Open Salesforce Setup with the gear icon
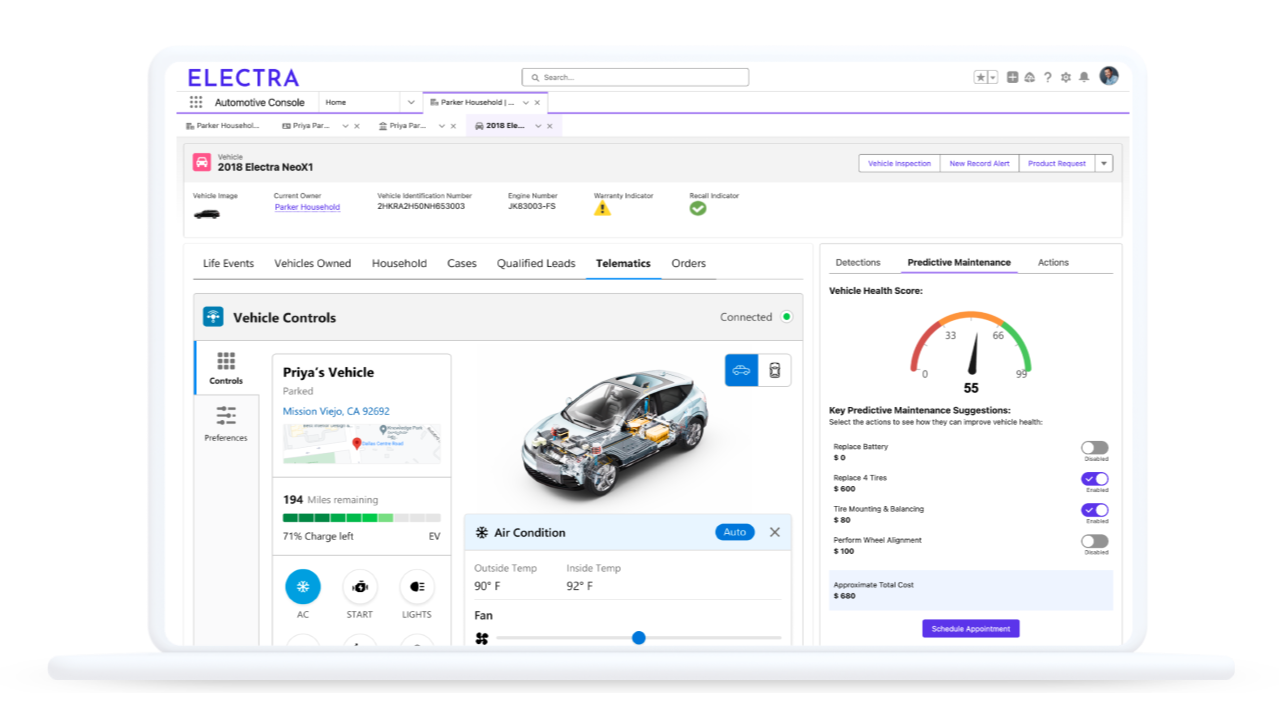Viewport: 1279px width, 719px height. pyautogui.click(x=1064, y=77)
